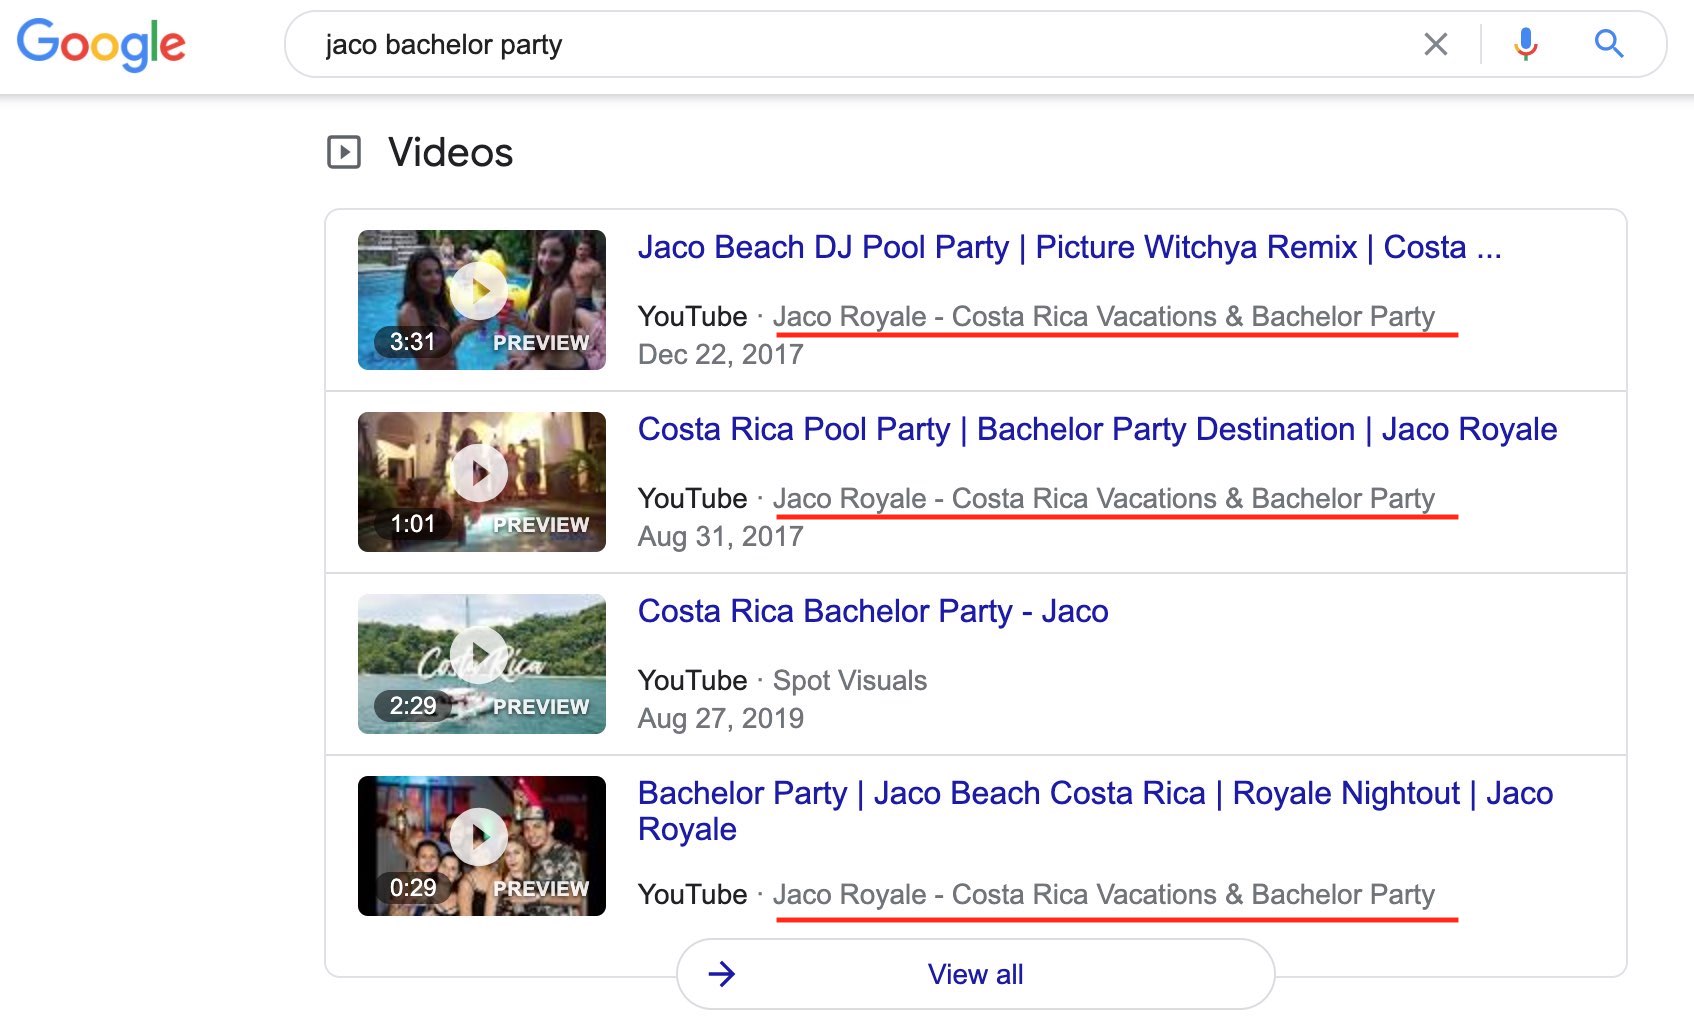Click the Videos section play icon
This screenshot has height=1026, width=1694.
coord(344,152)
